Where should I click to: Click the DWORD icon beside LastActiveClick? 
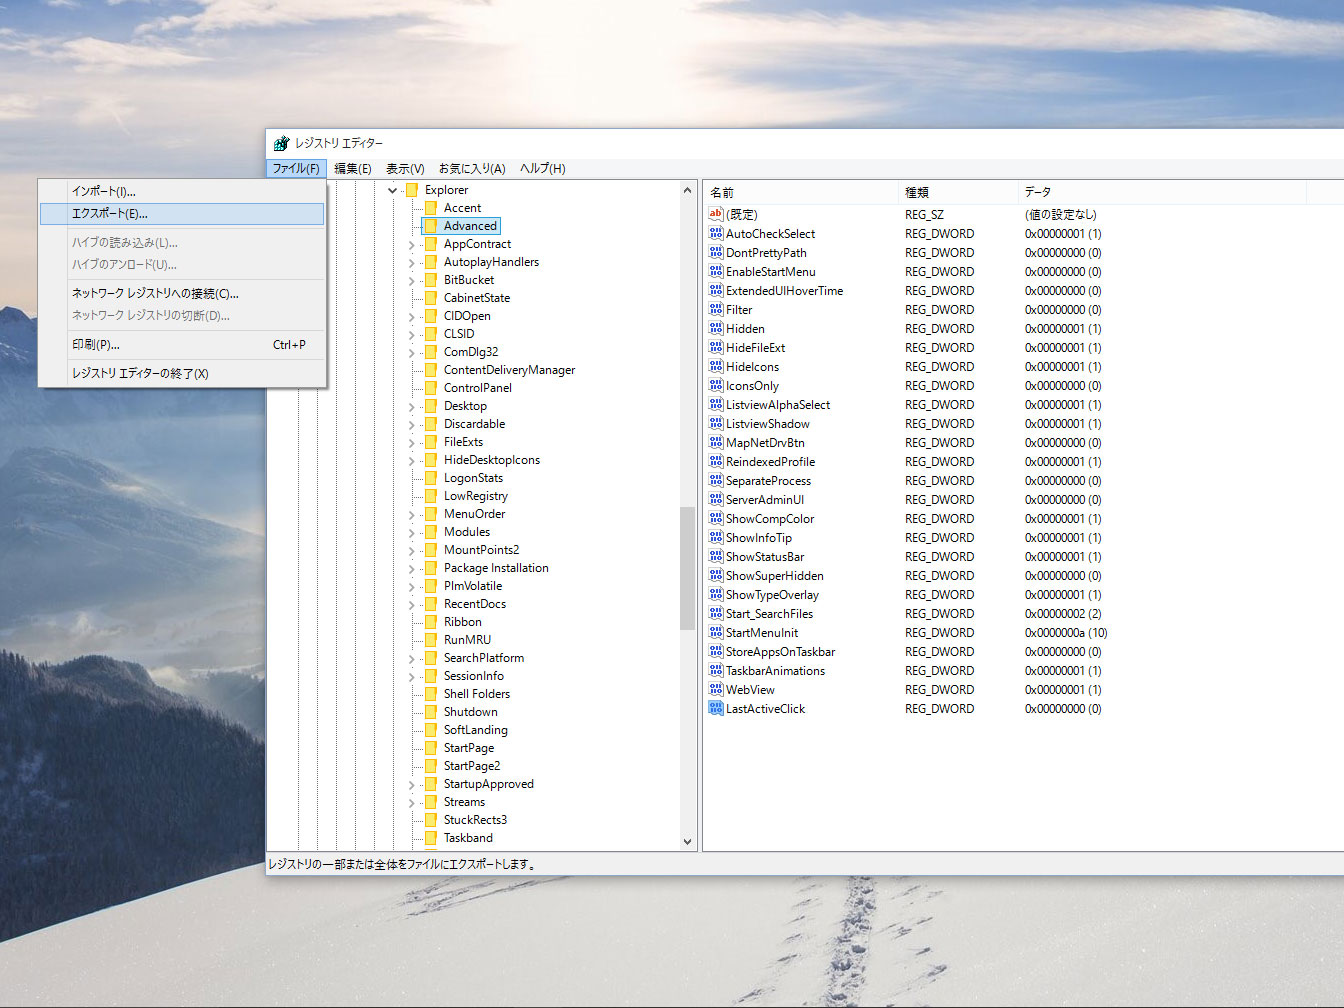tap(716, 708)
